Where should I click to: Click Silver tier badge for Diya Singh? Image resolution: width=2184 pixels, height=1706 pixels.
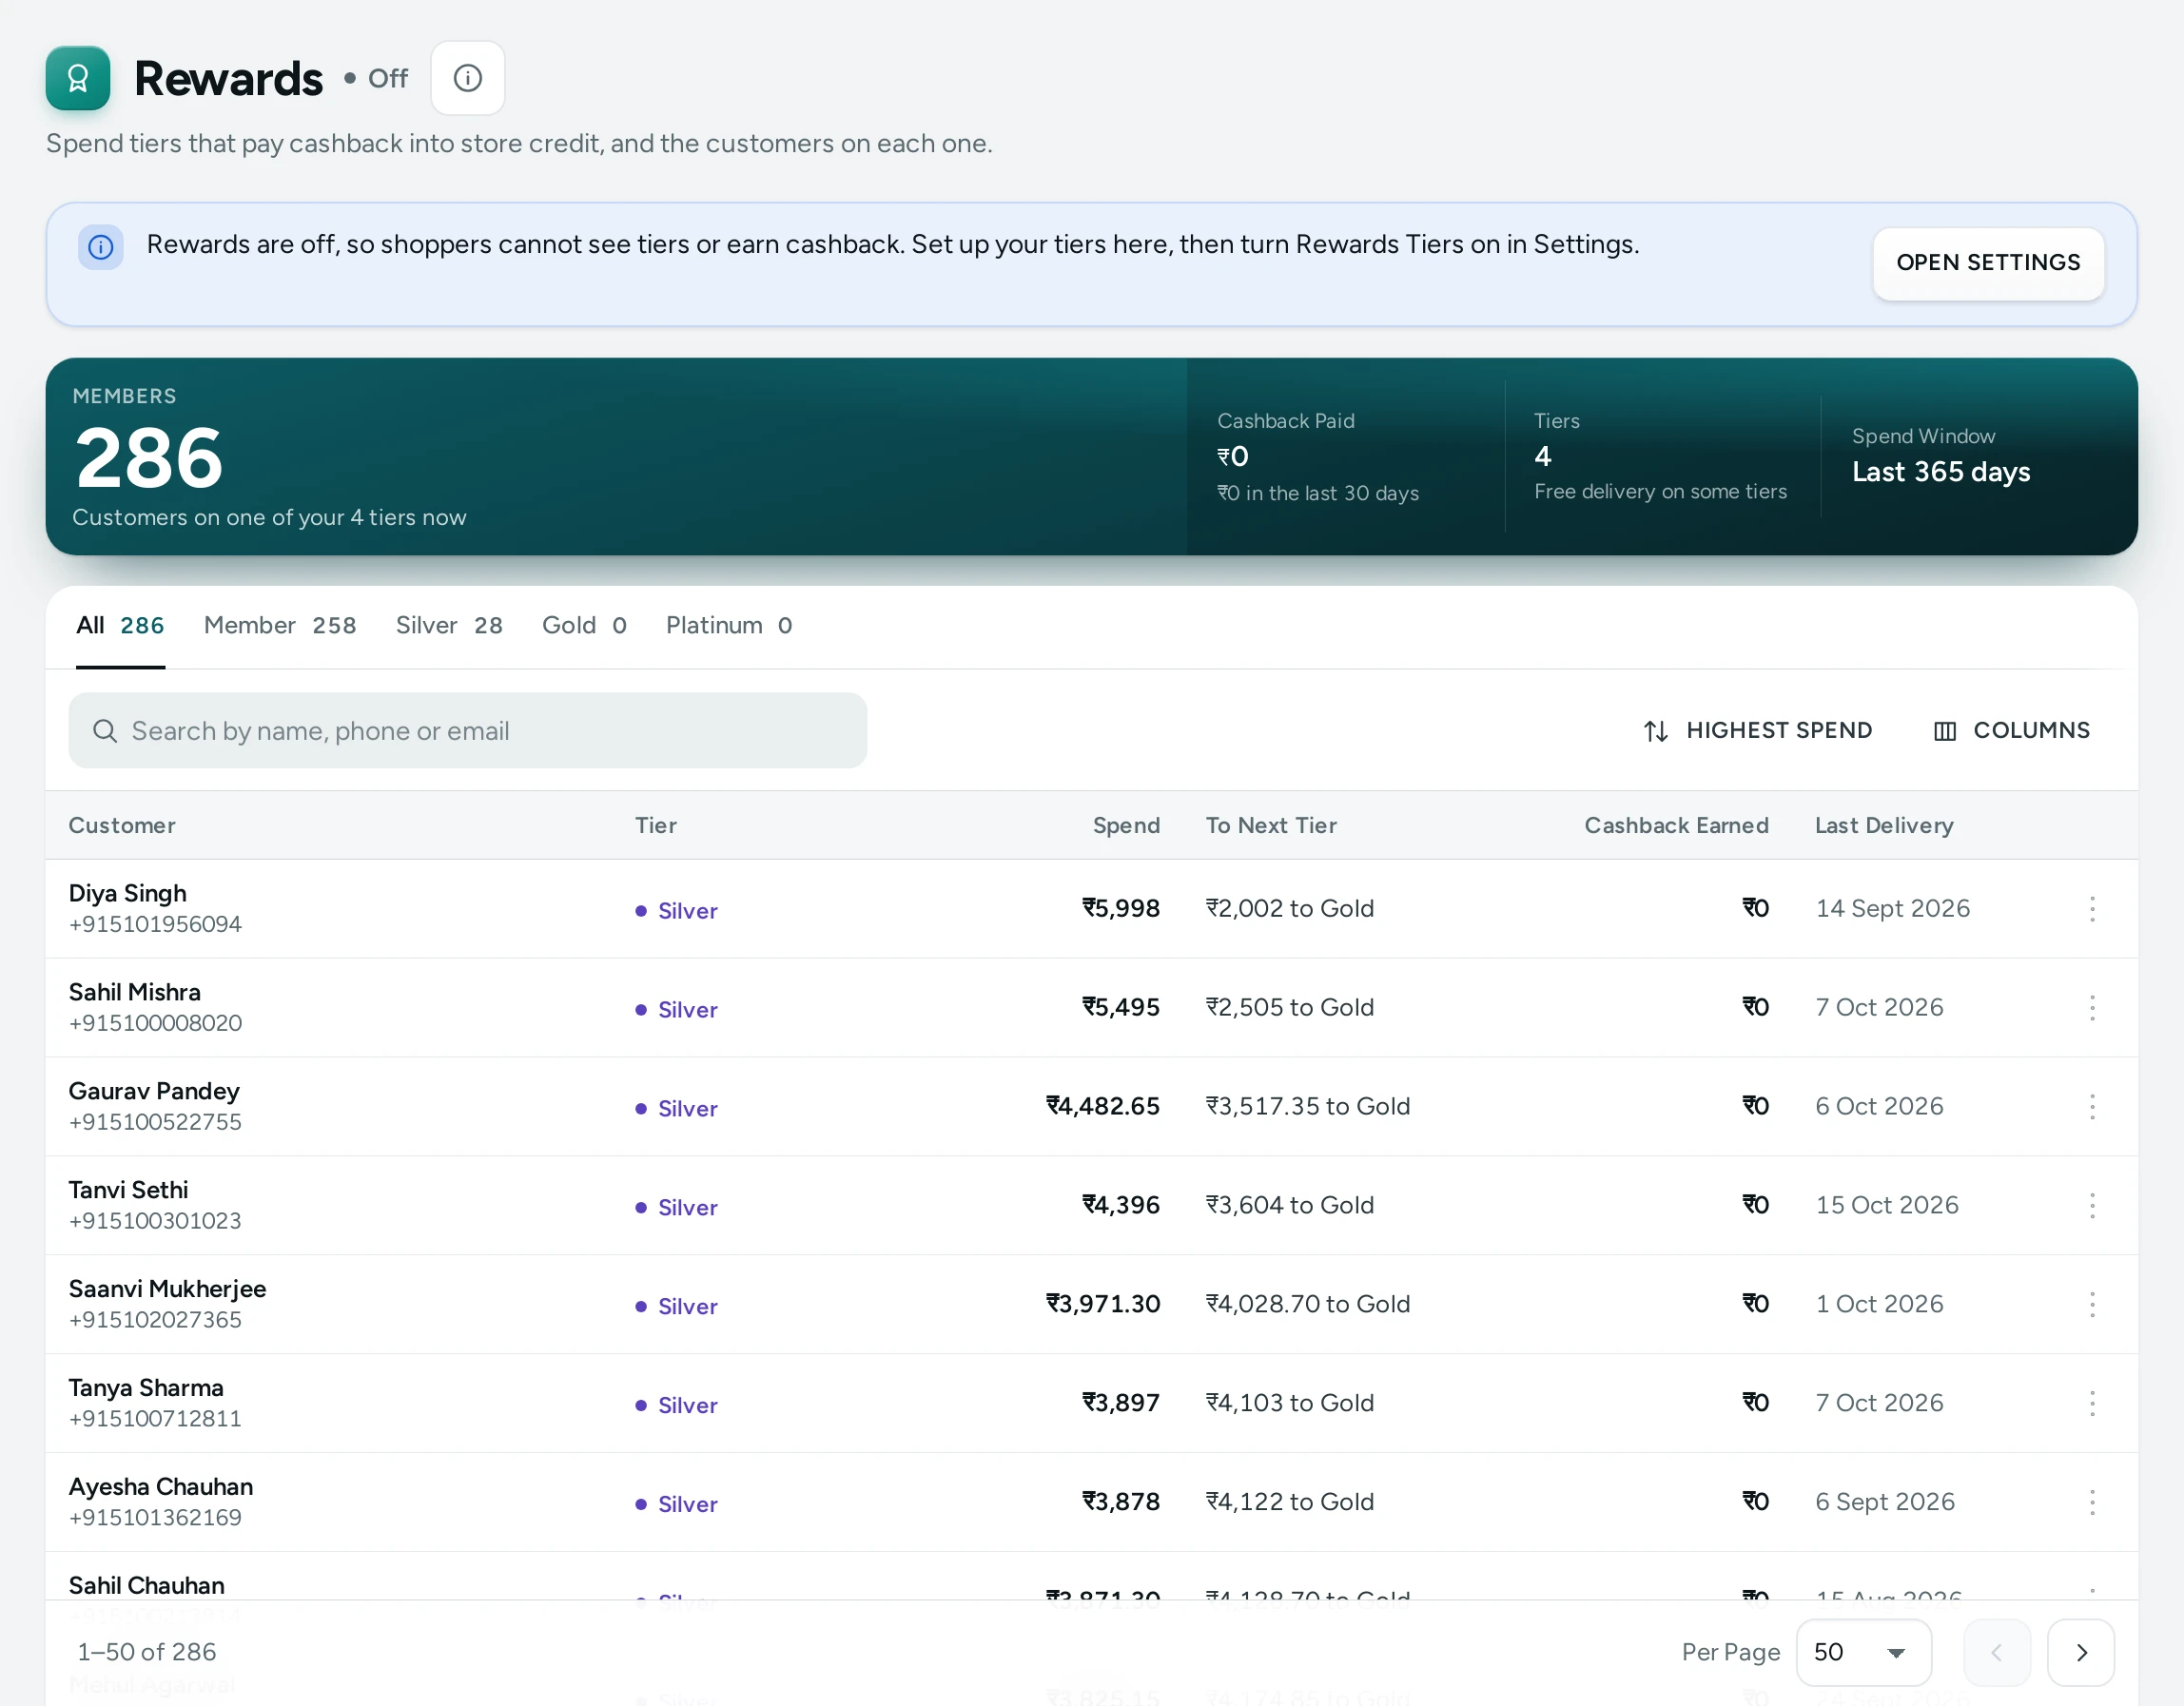(x=677, y=911)
